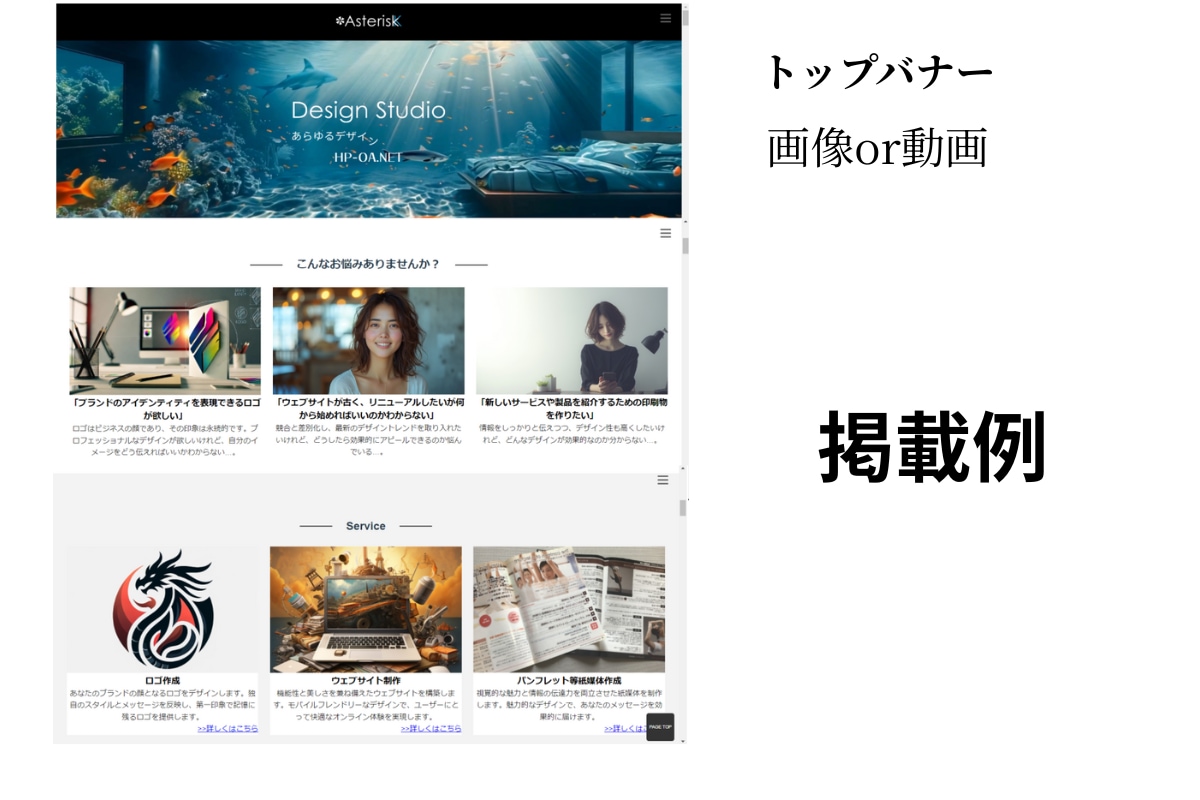The height and width of the screenshot is (800, 1200).
Task: Open hamburger menu above Service heading
Action: click(662, 480)
